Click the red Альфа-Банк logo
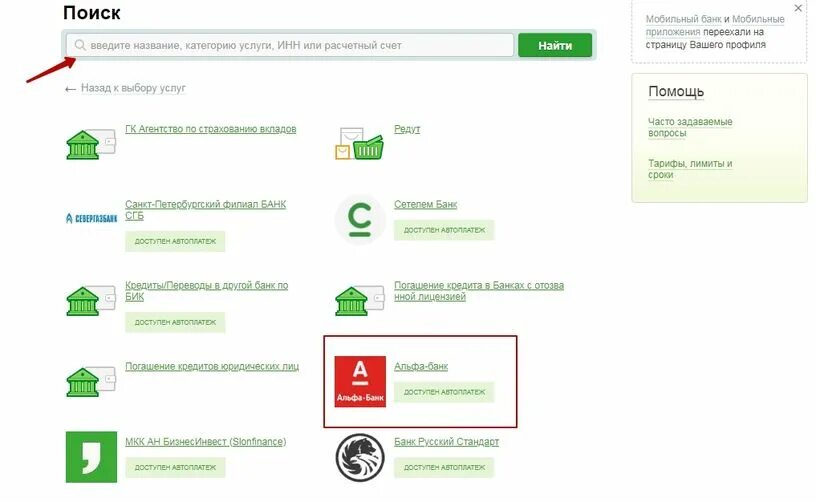This screenshot has height=502, width=816. click(360, 382)
